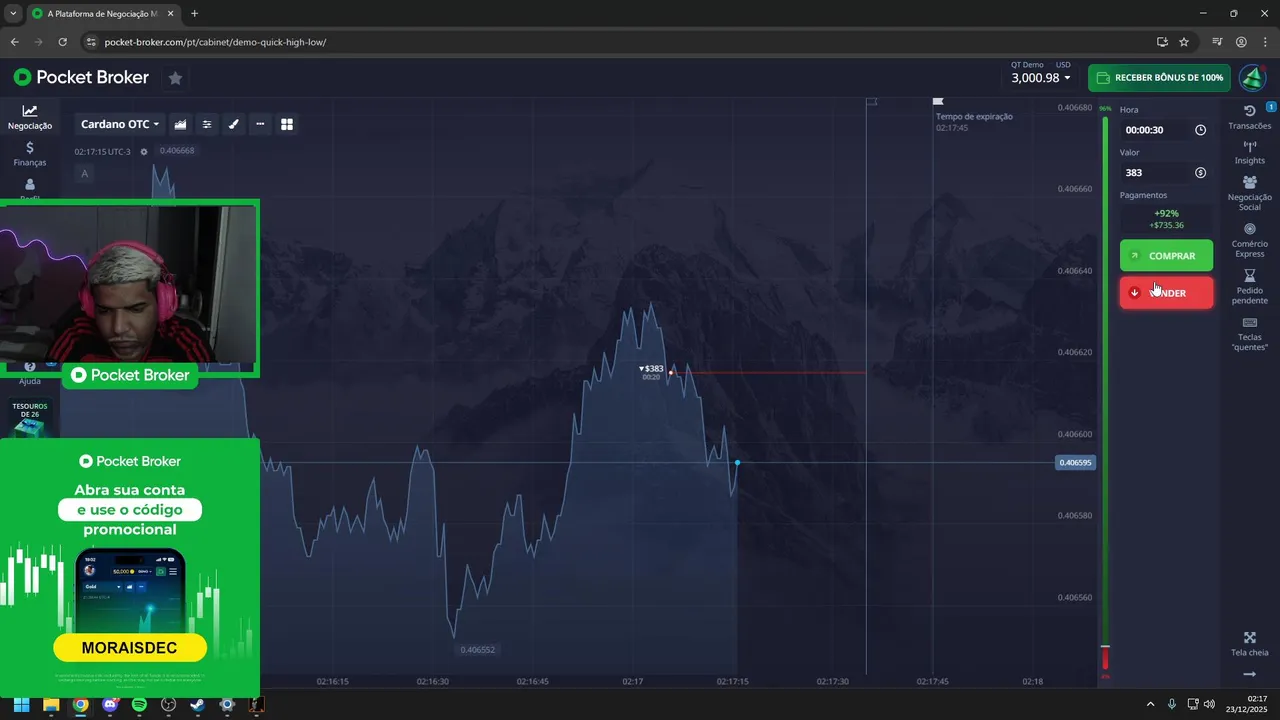The width and height of the screenshot is (1280, 720).
Task: Click the expiration time flag marker
Action: pos(938,101)
